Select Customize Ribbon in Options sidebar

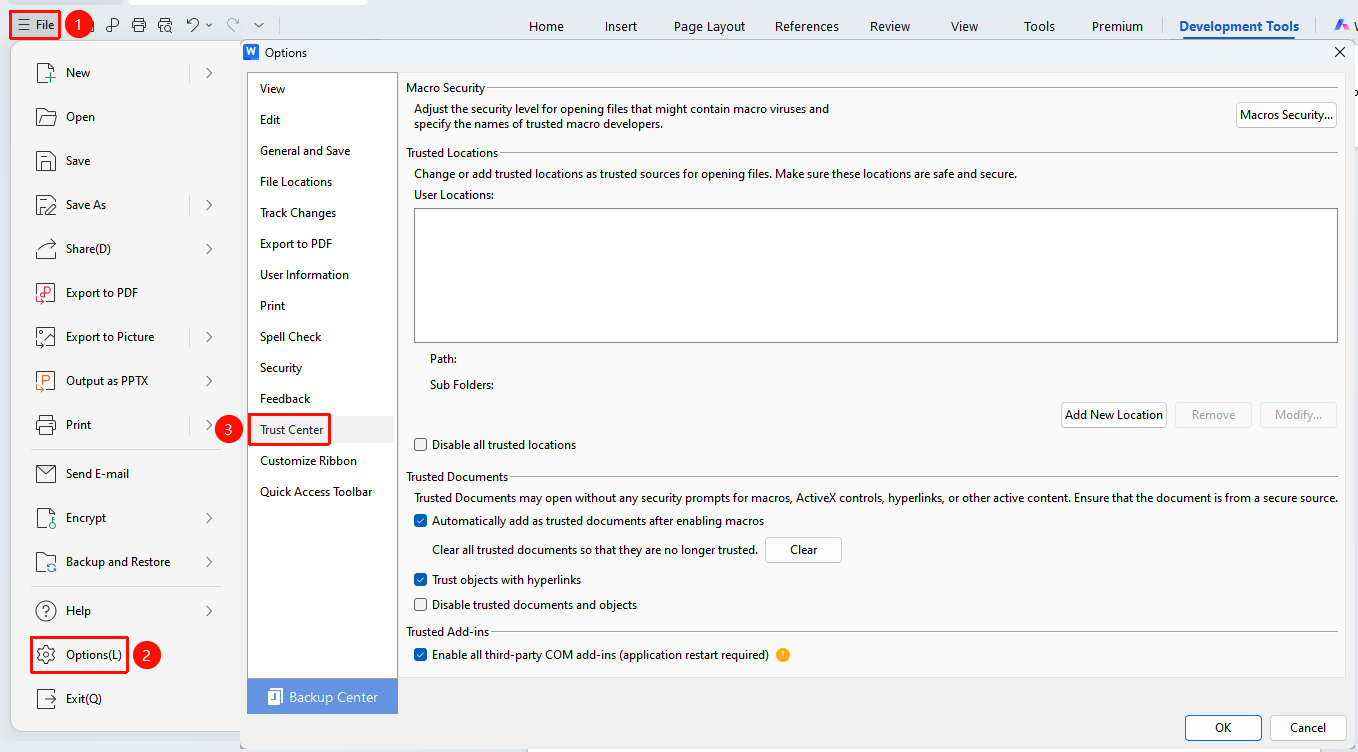(321, 461)
